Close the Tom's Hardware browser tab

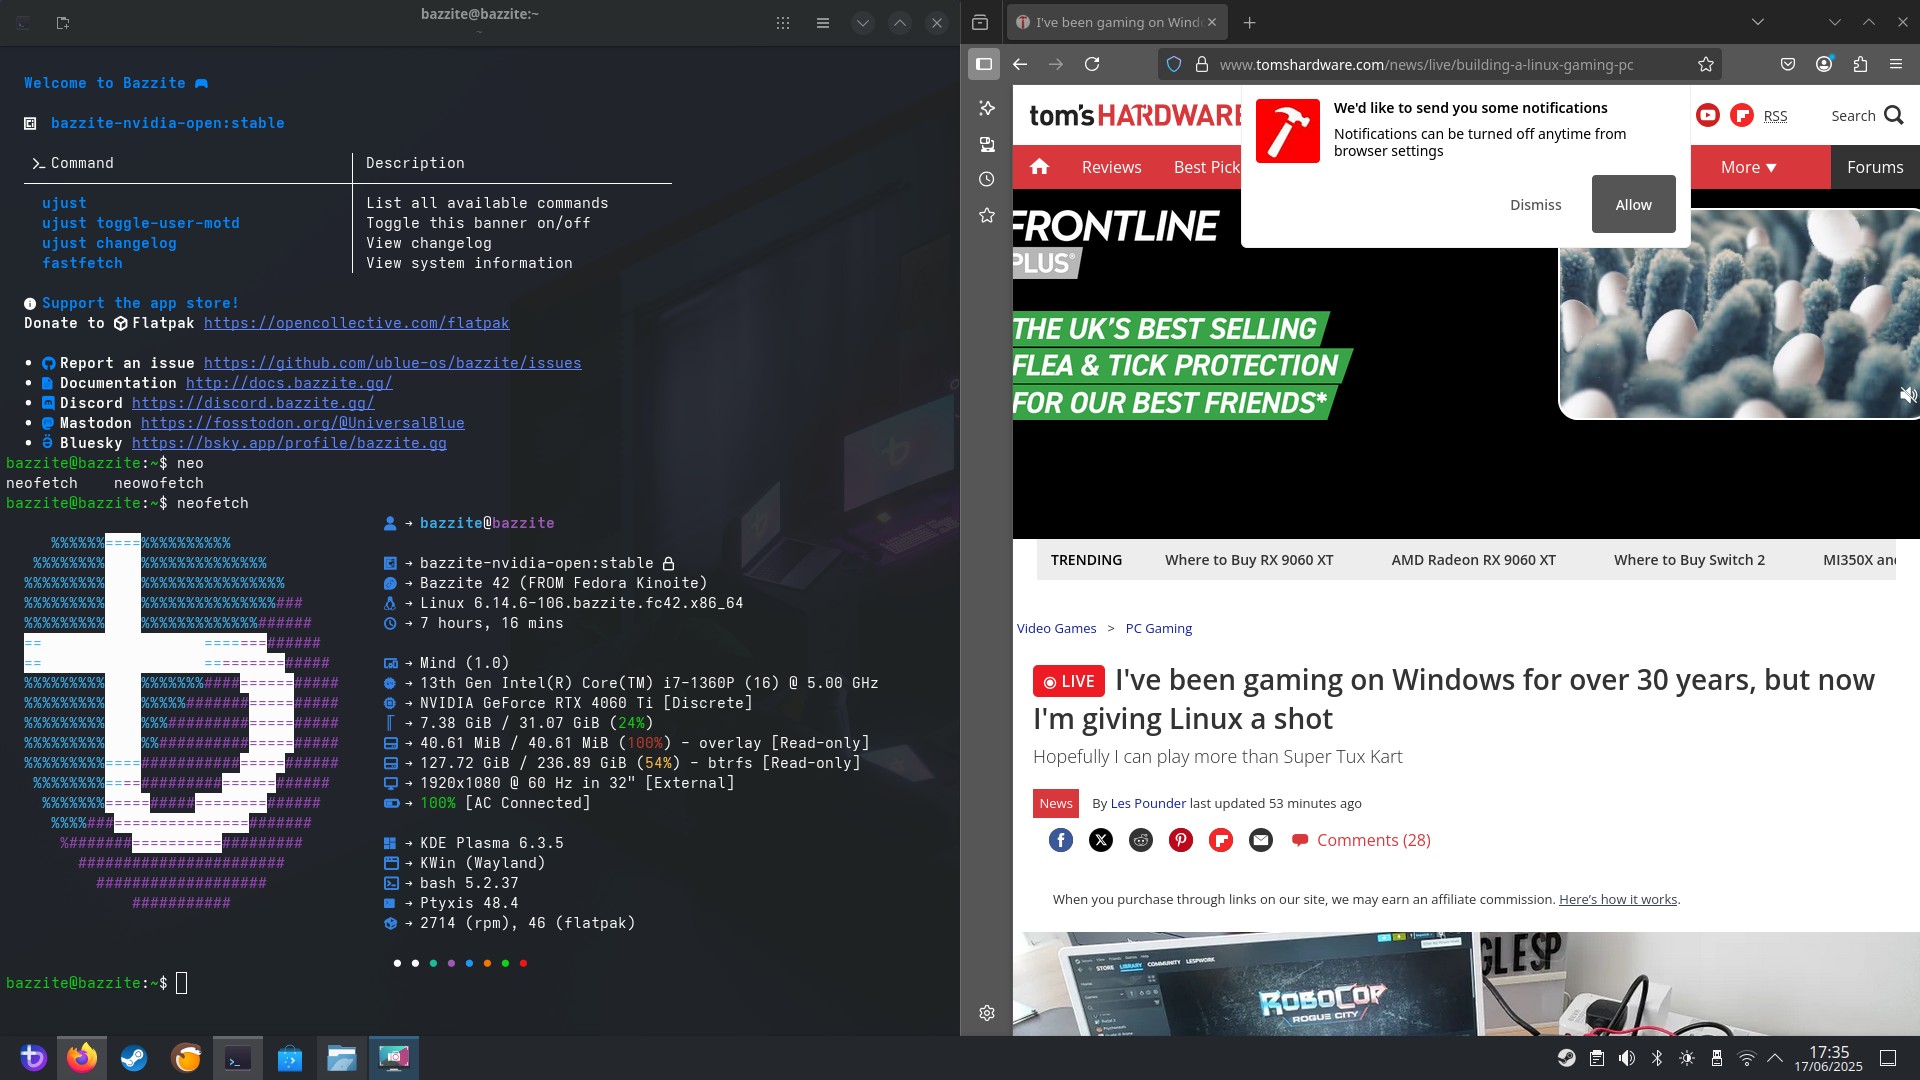(x=1212, y=22)
